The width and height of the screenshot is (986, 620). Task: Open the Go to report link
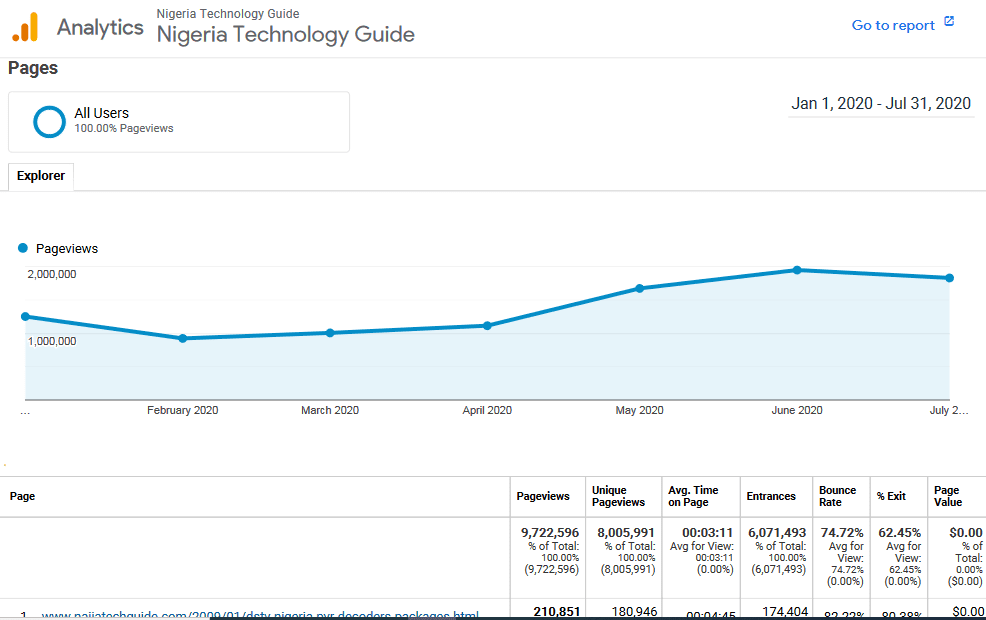click(893, 25)
